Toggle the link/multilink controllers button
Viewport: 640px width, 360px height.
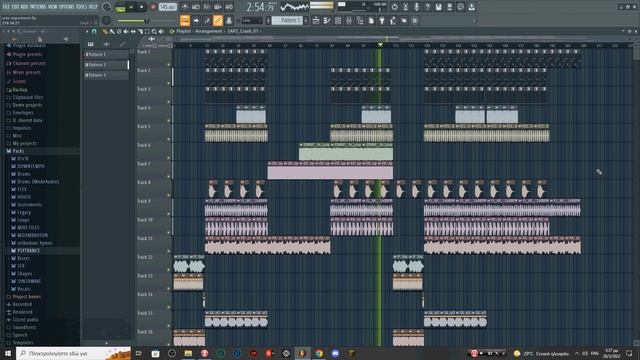218,20
